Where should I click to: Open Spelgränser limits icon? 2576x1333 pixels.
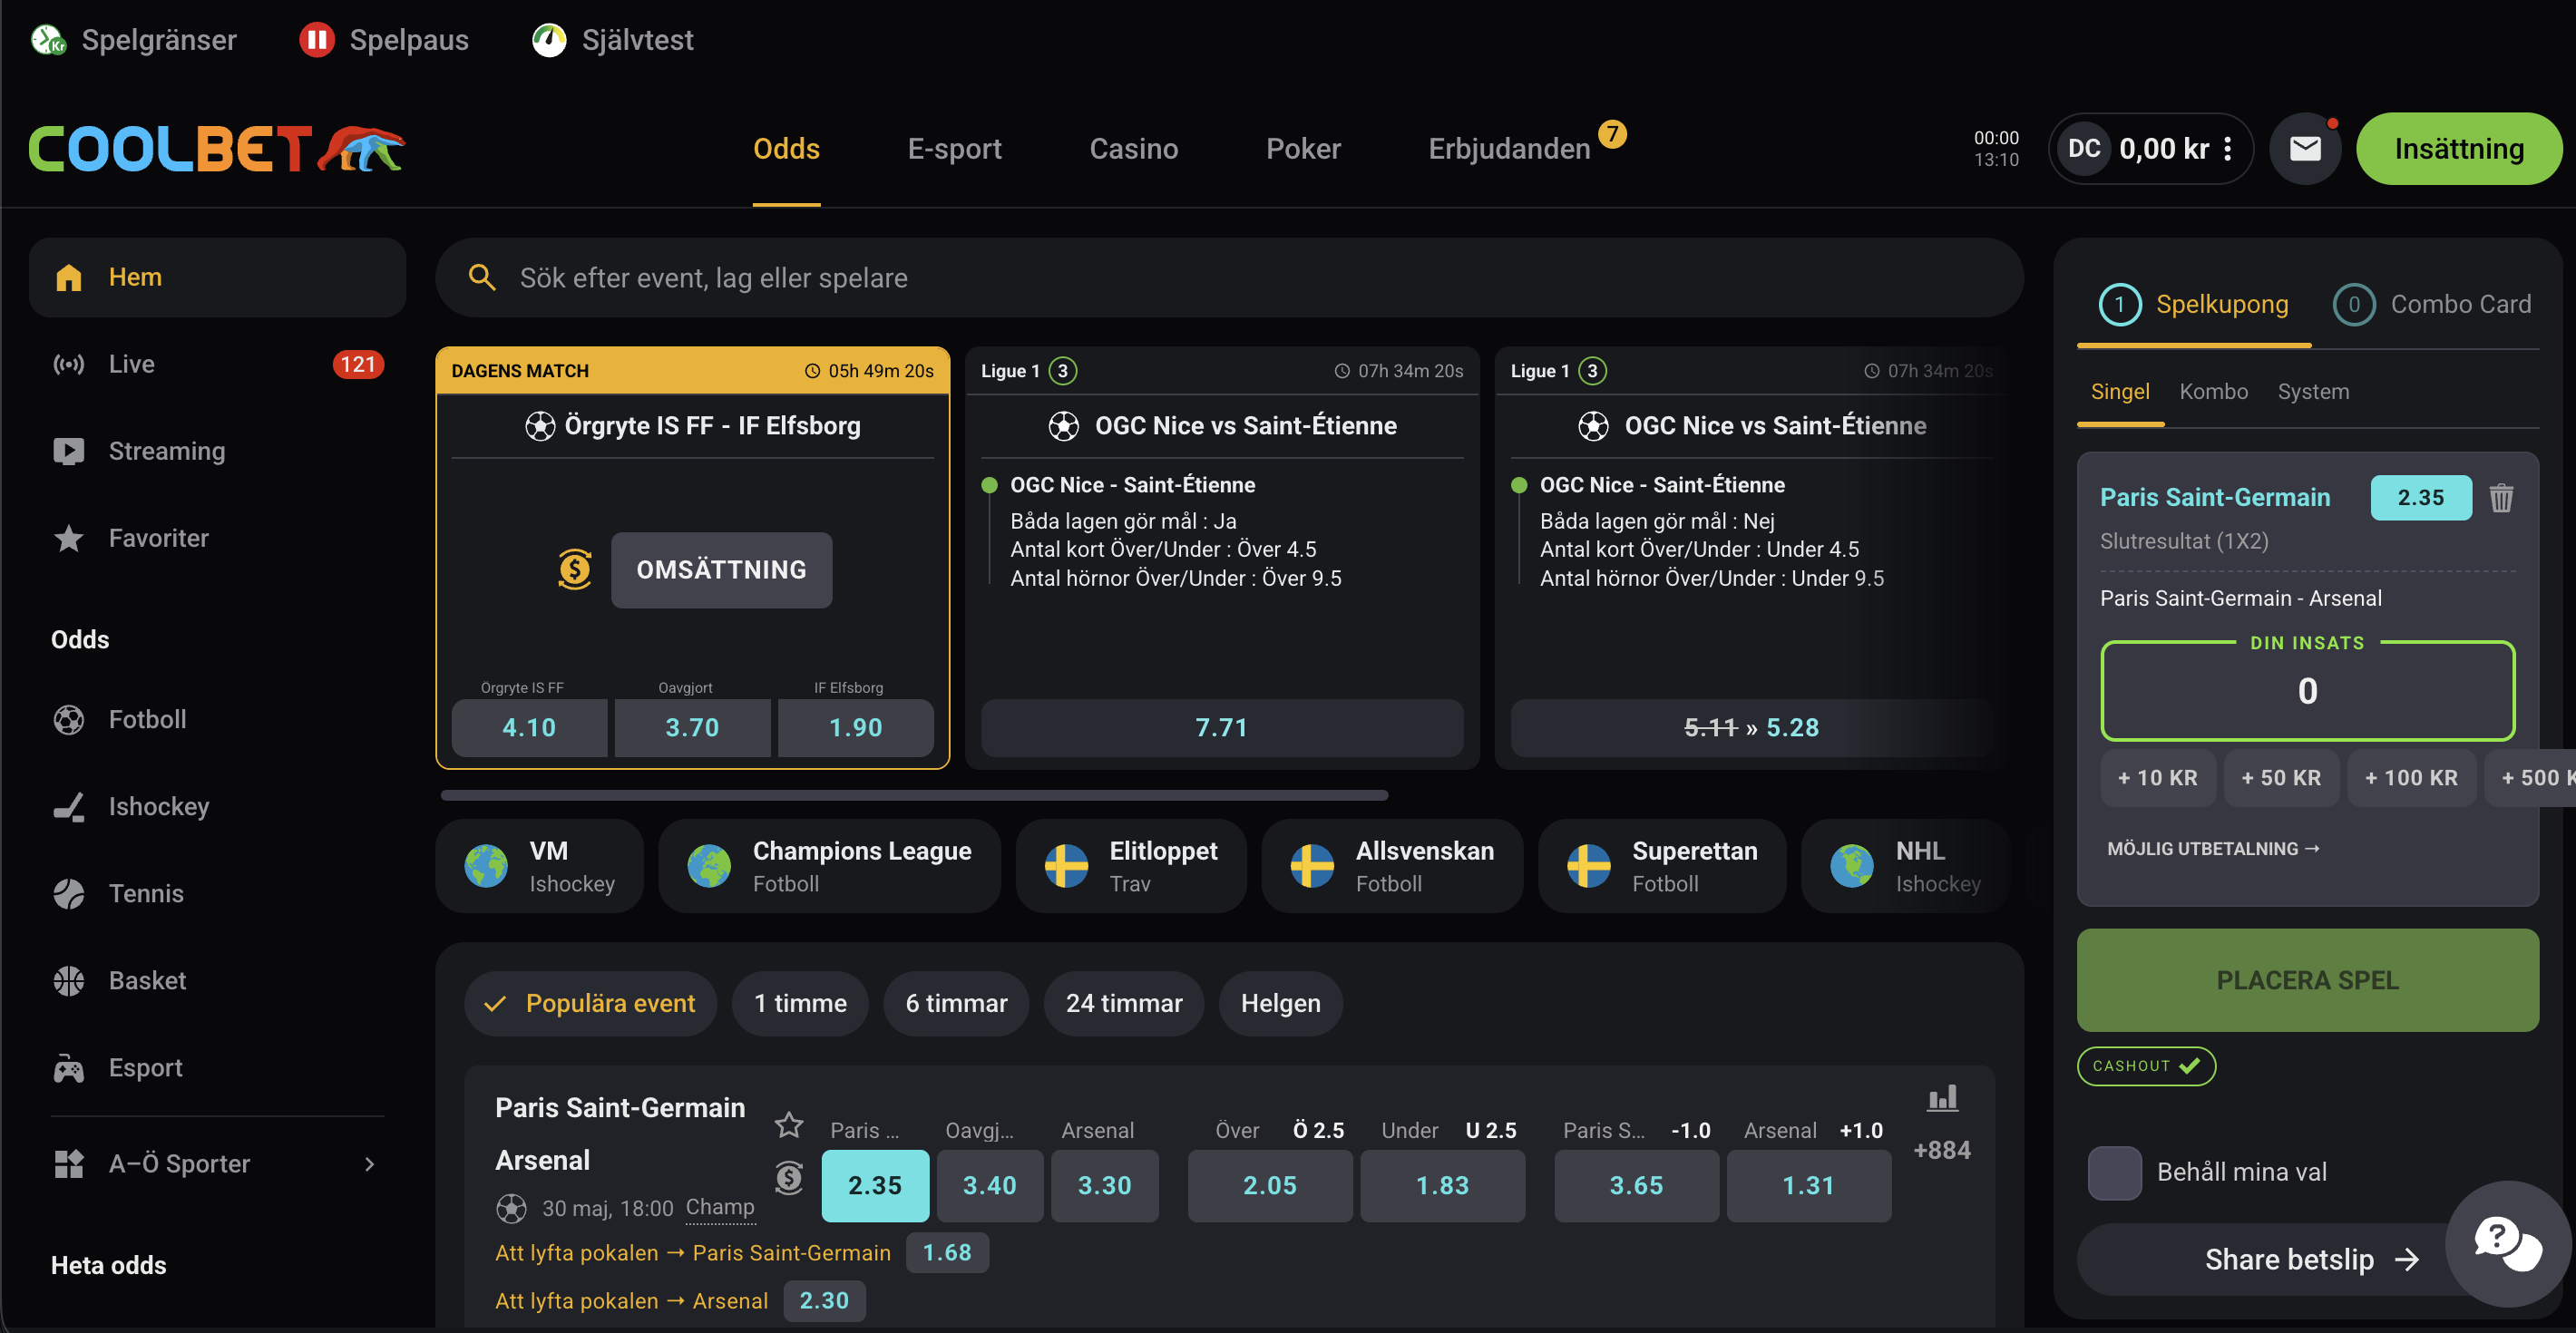point(48,40)
